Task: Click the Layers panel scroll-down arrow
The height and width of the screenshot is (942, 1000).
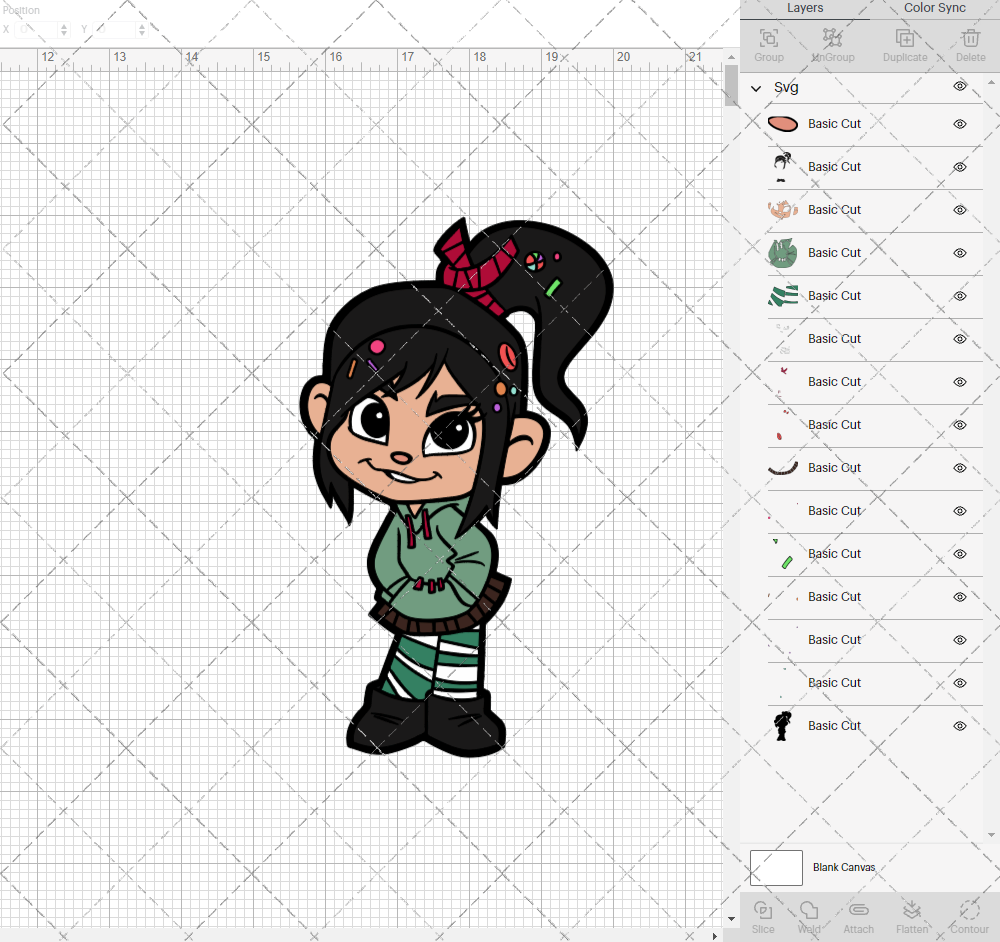Action: (x=990, y=835)
